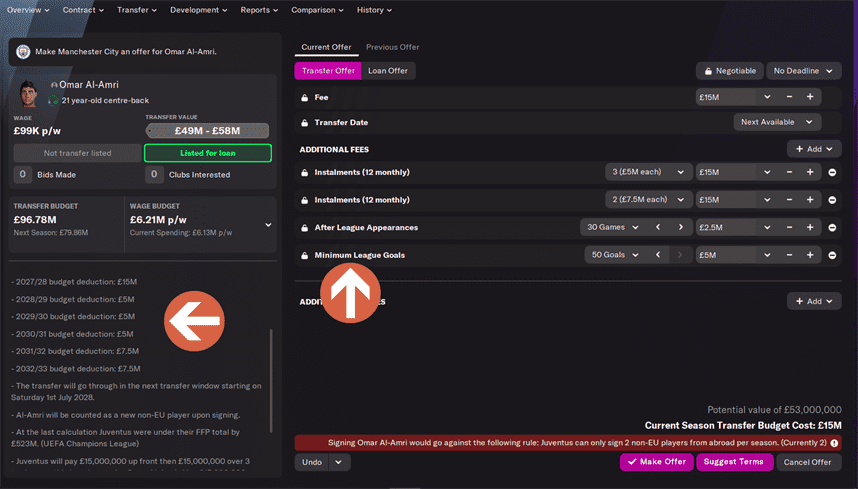Switch to the Current Offer tab
858x489 pixels.
point(326,47)
